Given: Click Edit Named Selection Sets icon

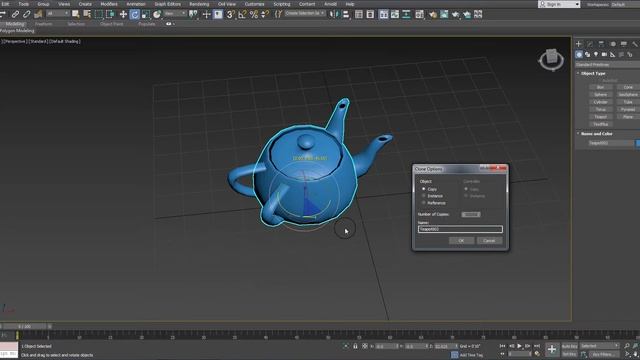Looking at the screenshot, I should [x=278, y=14].
